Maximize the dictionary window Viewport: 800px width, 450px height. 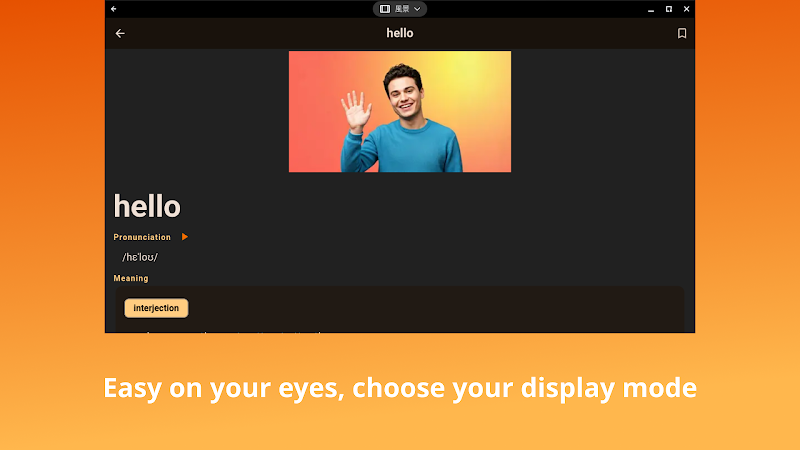click(x=668, y=9)
